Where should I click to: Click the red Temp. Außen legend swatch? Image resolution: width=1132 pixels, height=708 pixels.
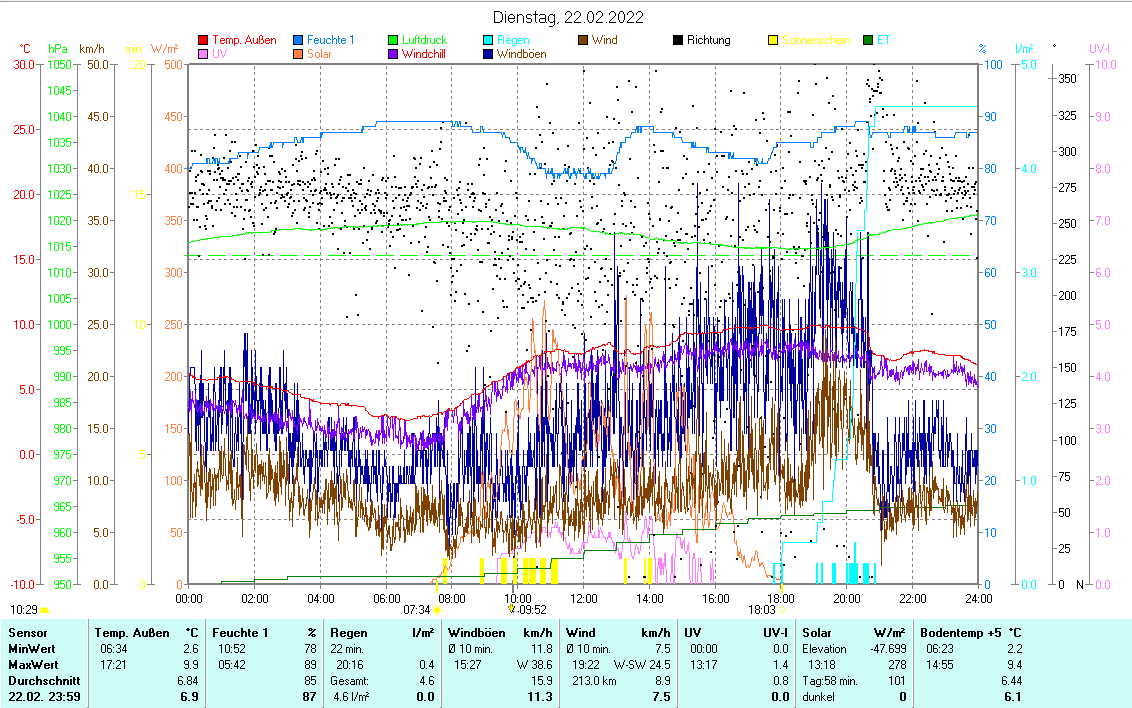point(204,40)
